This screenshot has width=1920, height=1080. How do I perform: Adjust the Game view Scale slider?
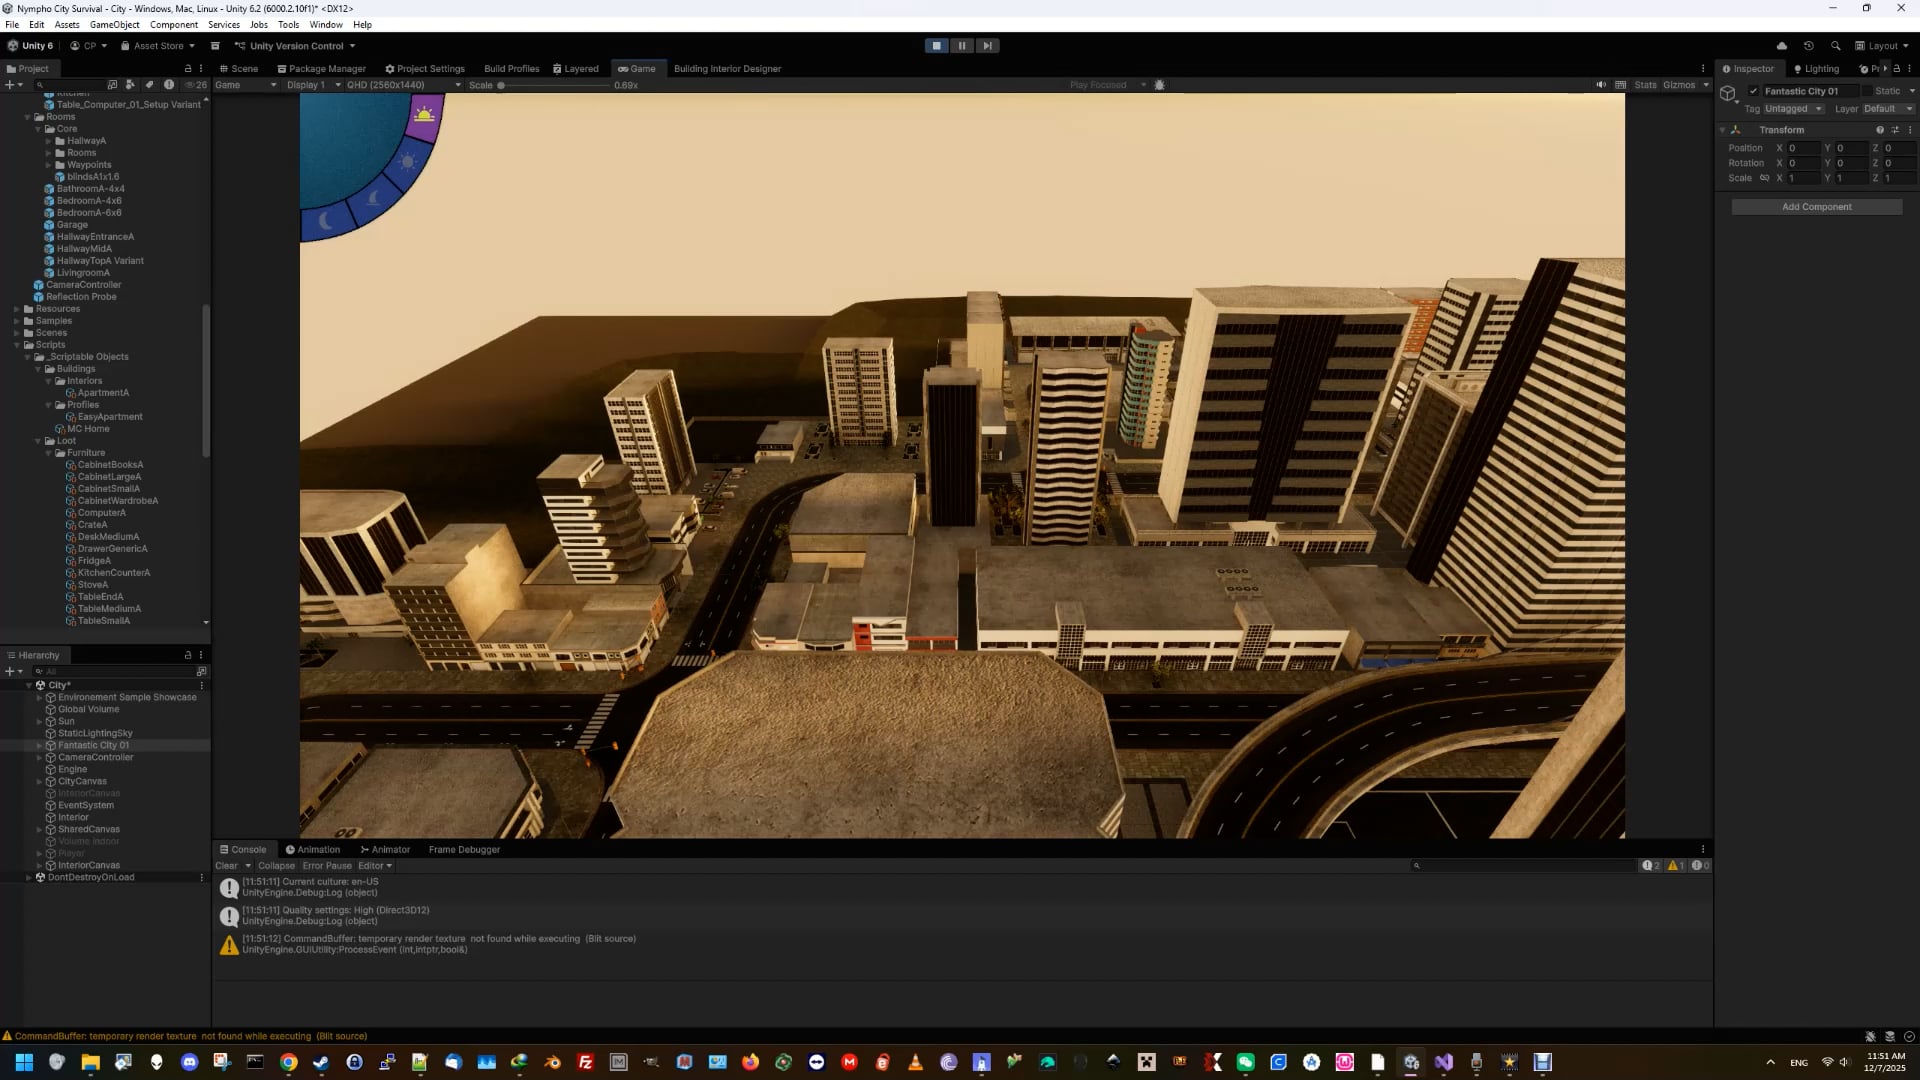click(555, 85)
